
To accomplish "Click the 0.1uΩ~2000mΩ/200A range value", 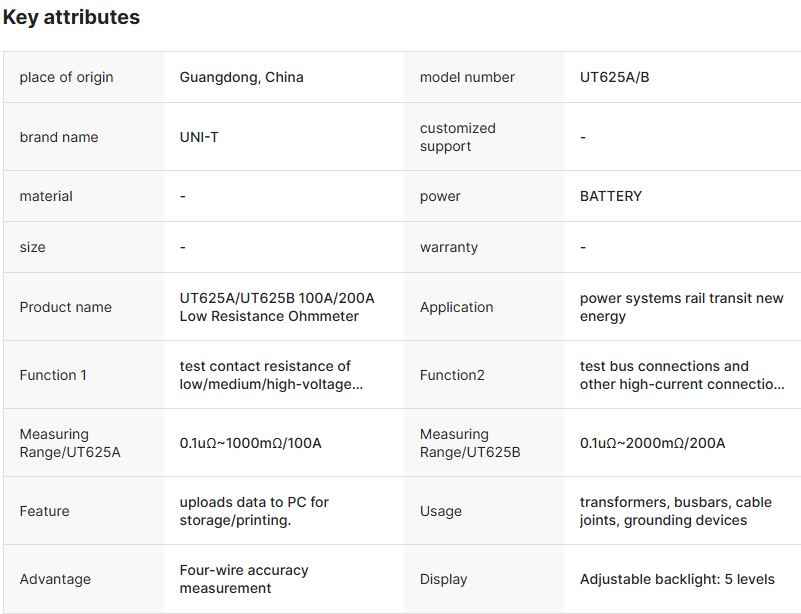I will coord(652,443).
